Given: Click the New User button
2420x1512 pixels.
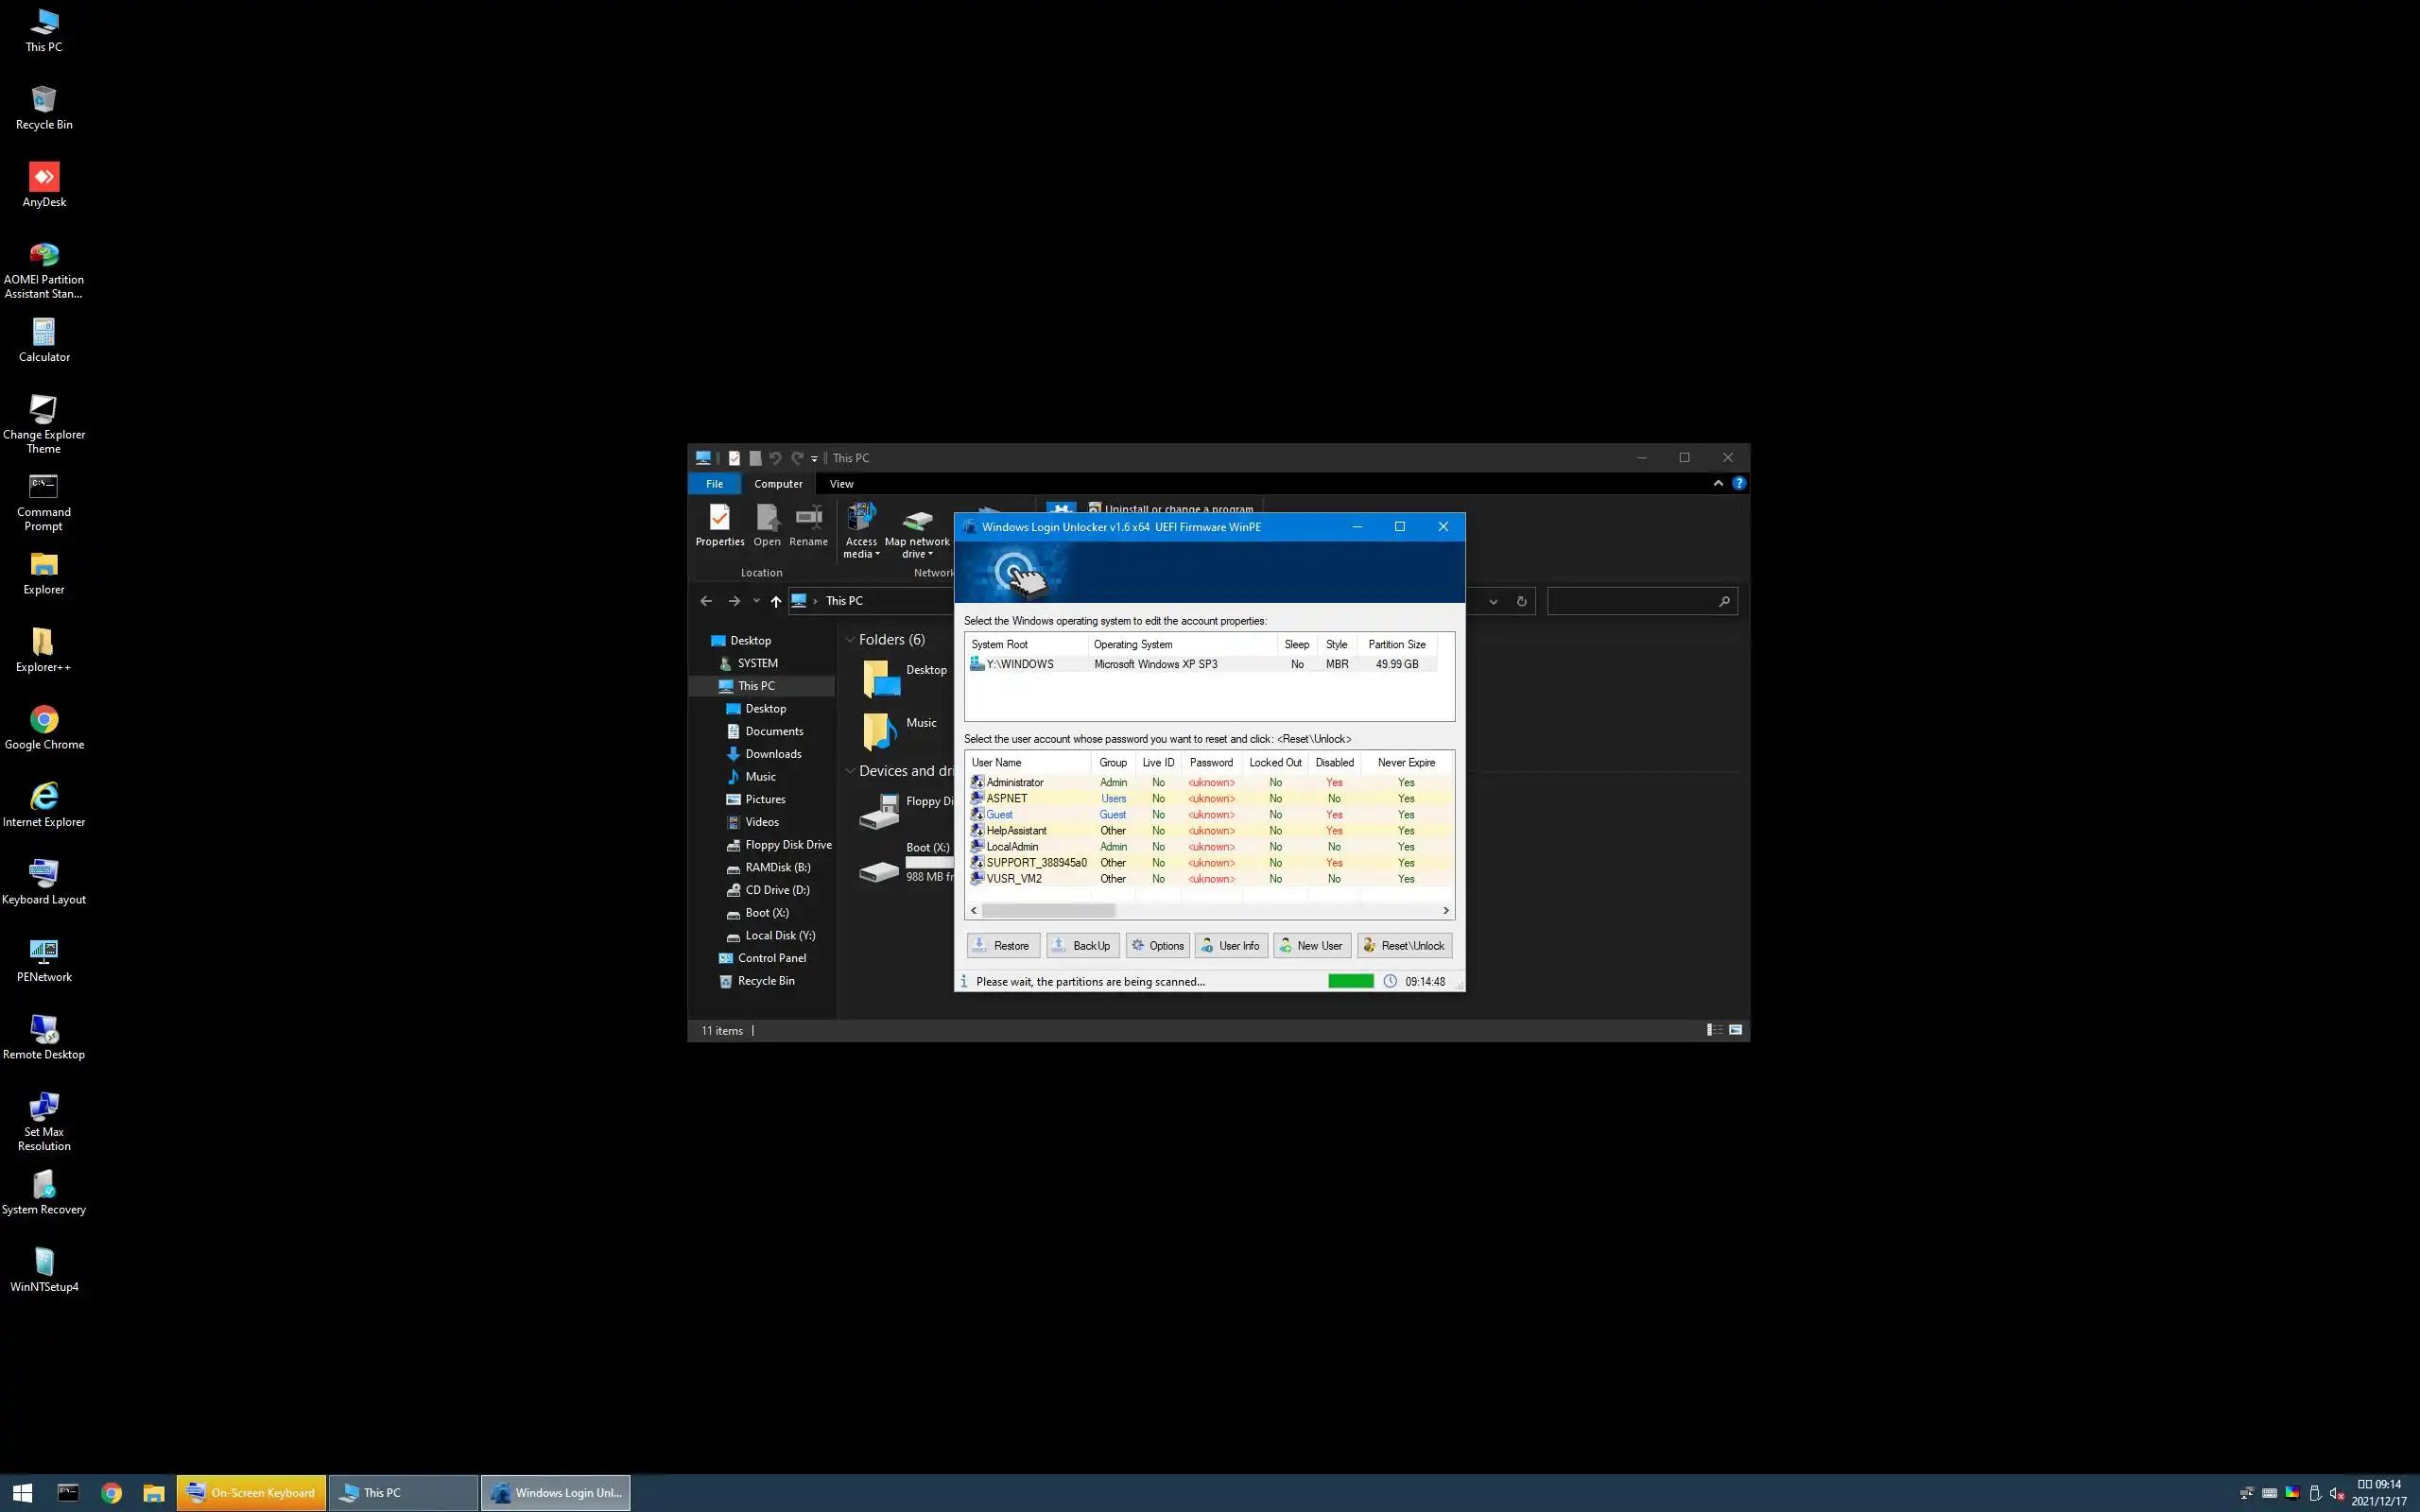Looking at the screenshot, I should point(1311,945).
